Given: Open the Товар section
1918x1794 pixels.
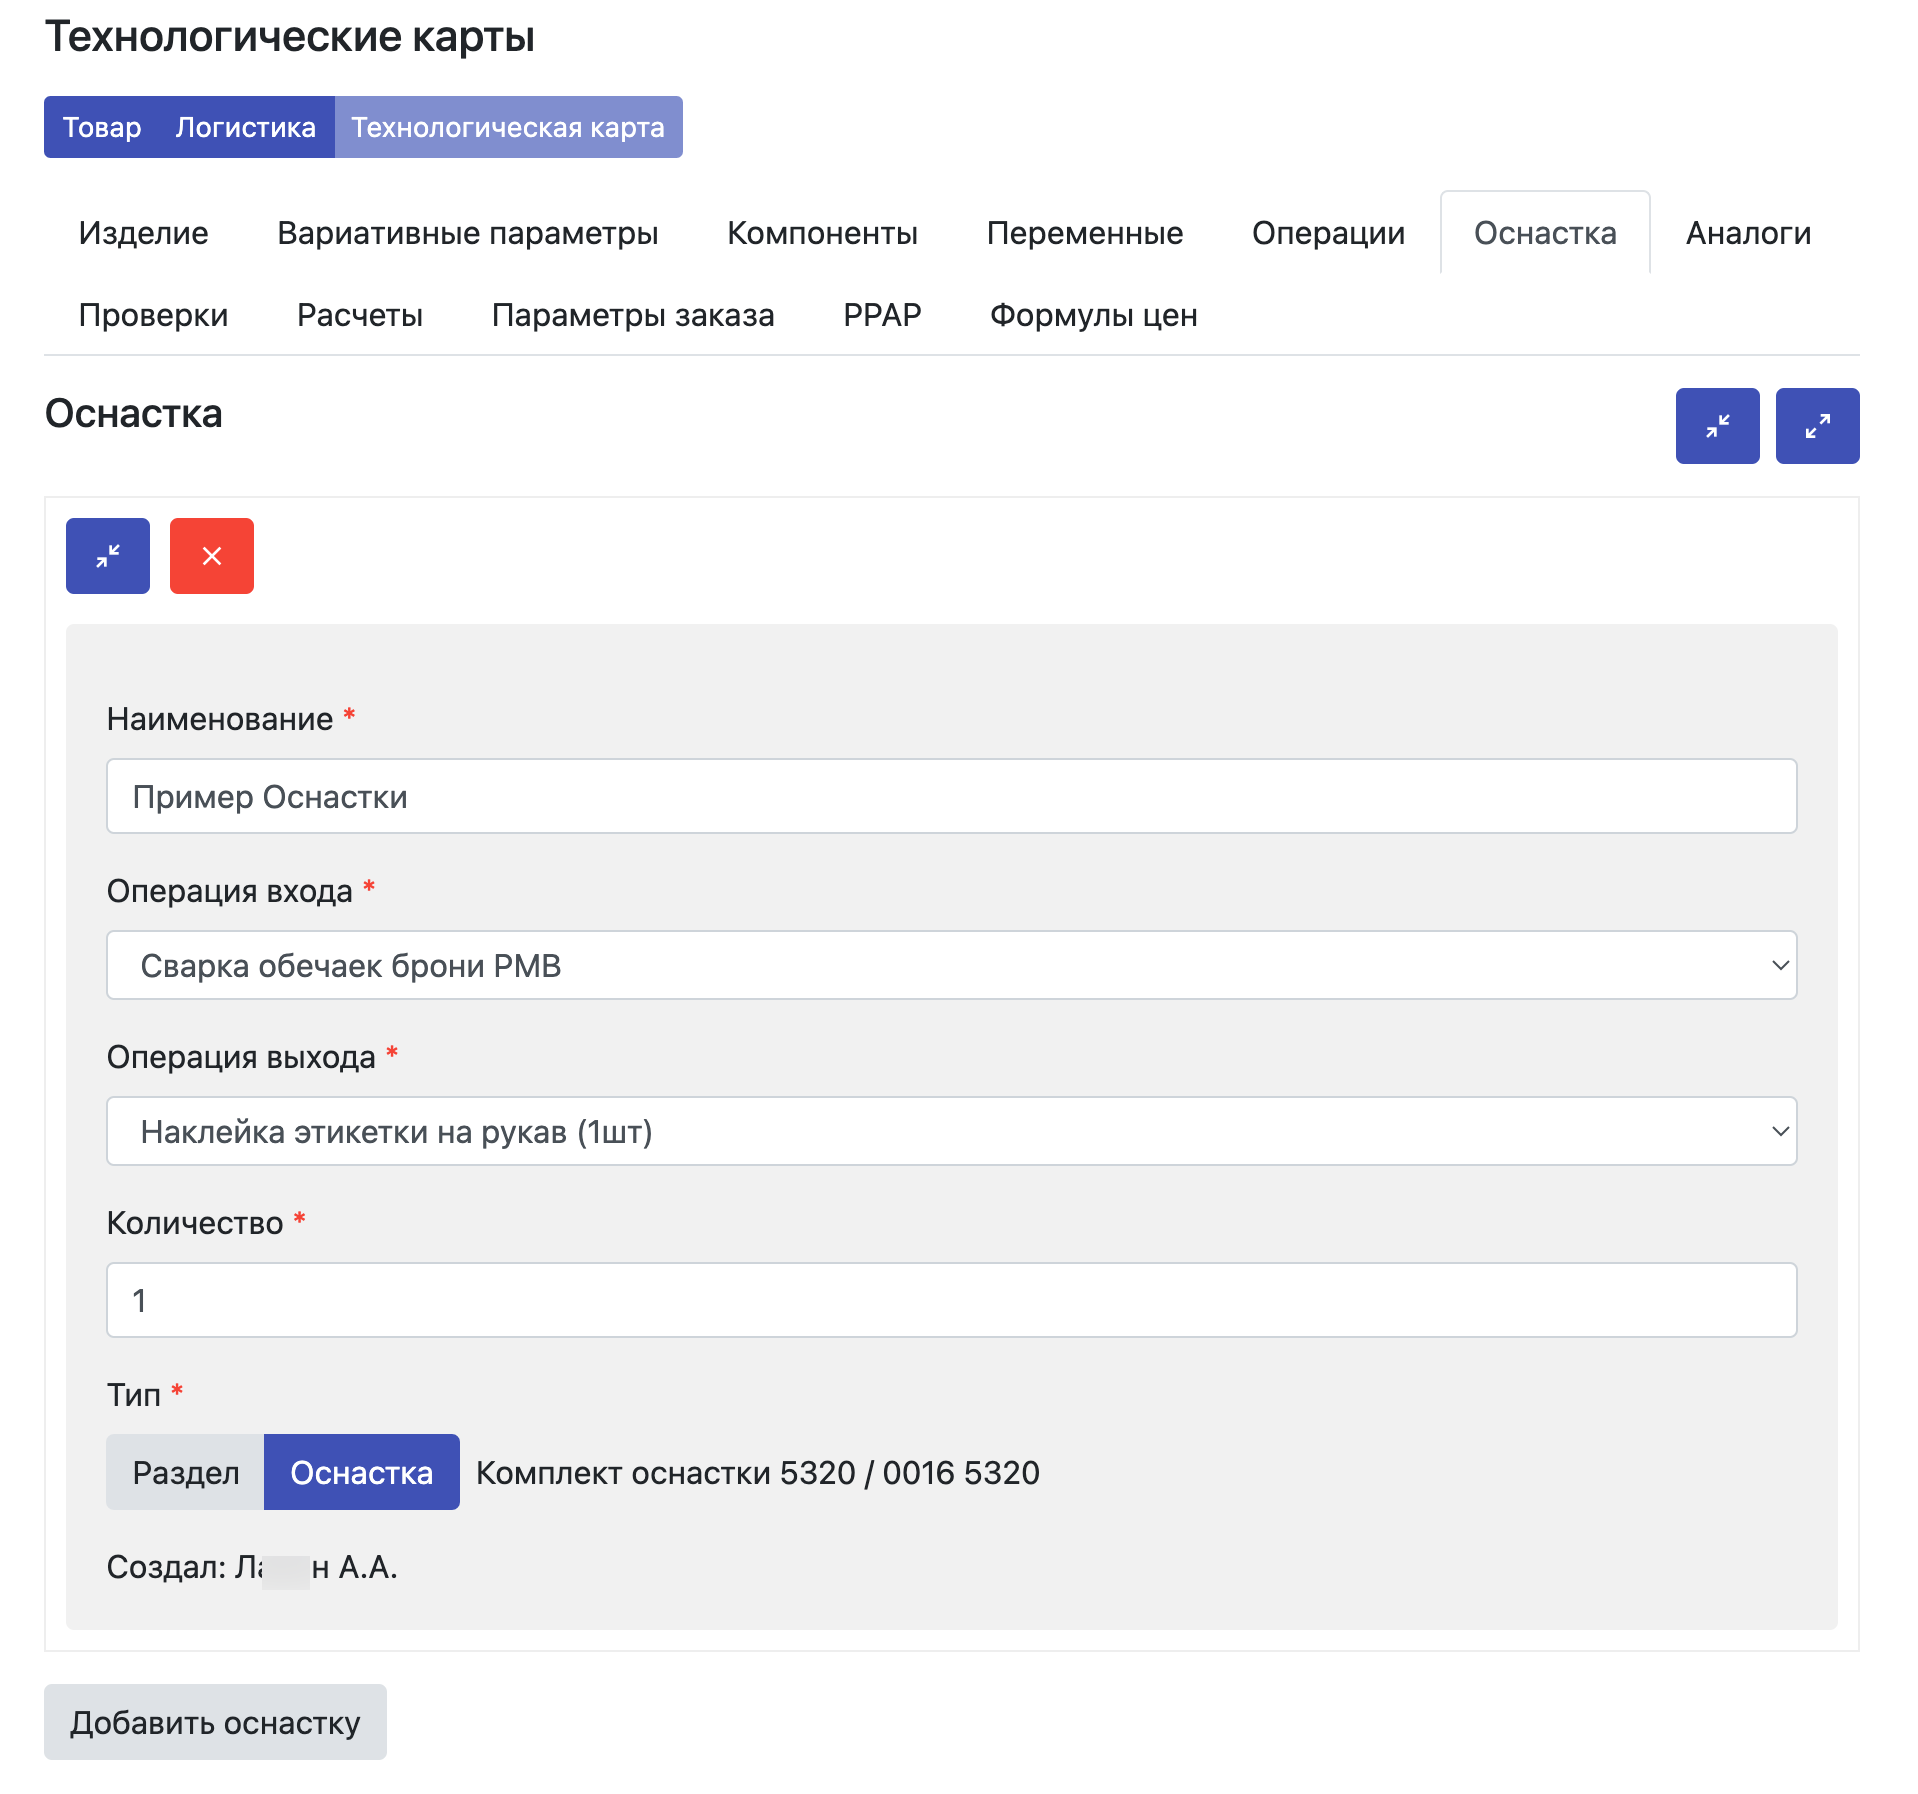Looking at the screenshot, I should (x=102, y=127).
